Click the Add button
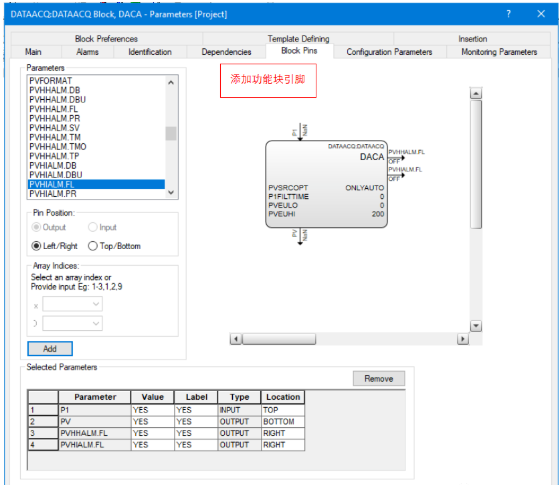The height and width of the screenshot is (485, 559). 50,349
